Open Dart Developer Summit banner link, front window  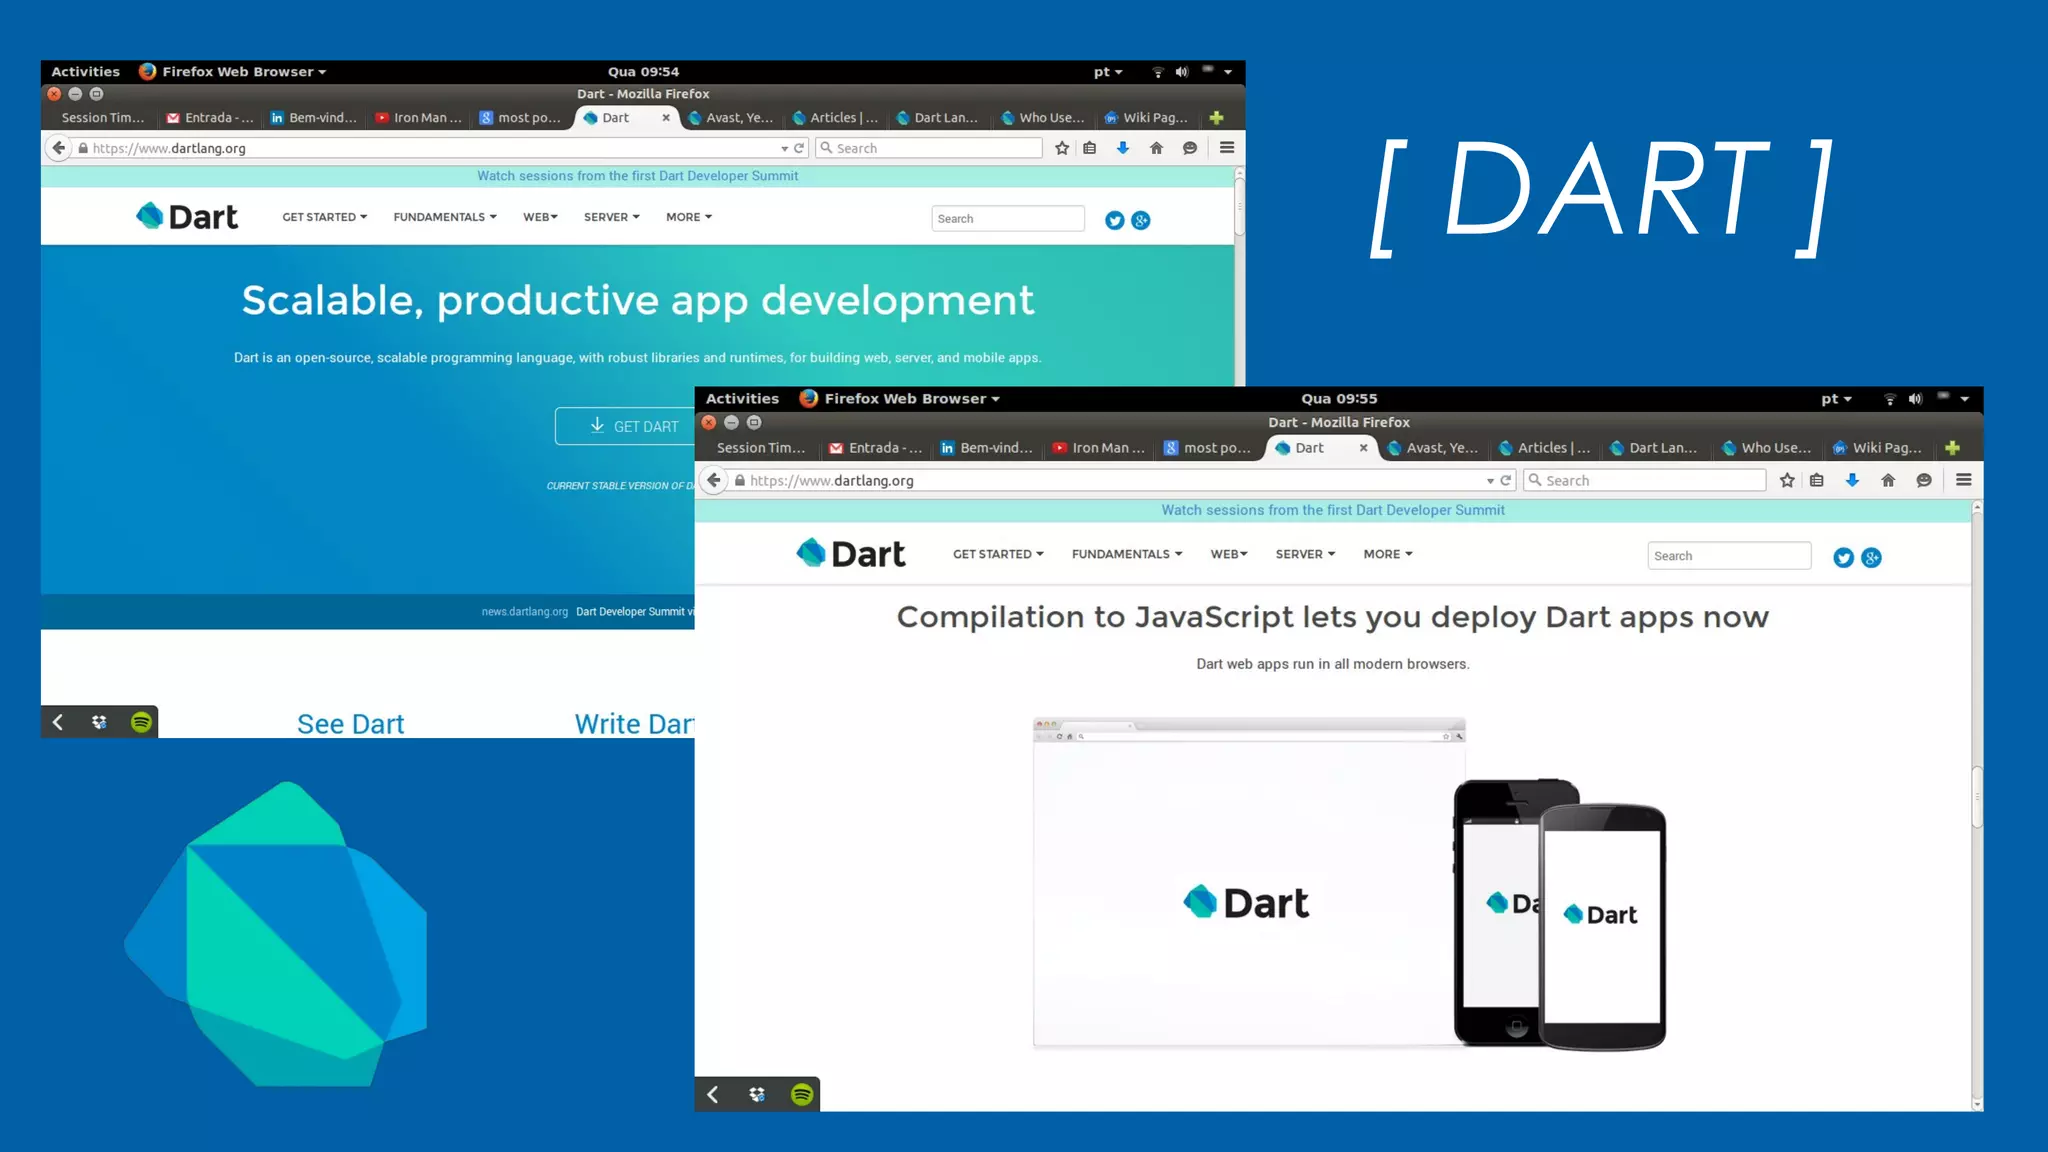1333,510
